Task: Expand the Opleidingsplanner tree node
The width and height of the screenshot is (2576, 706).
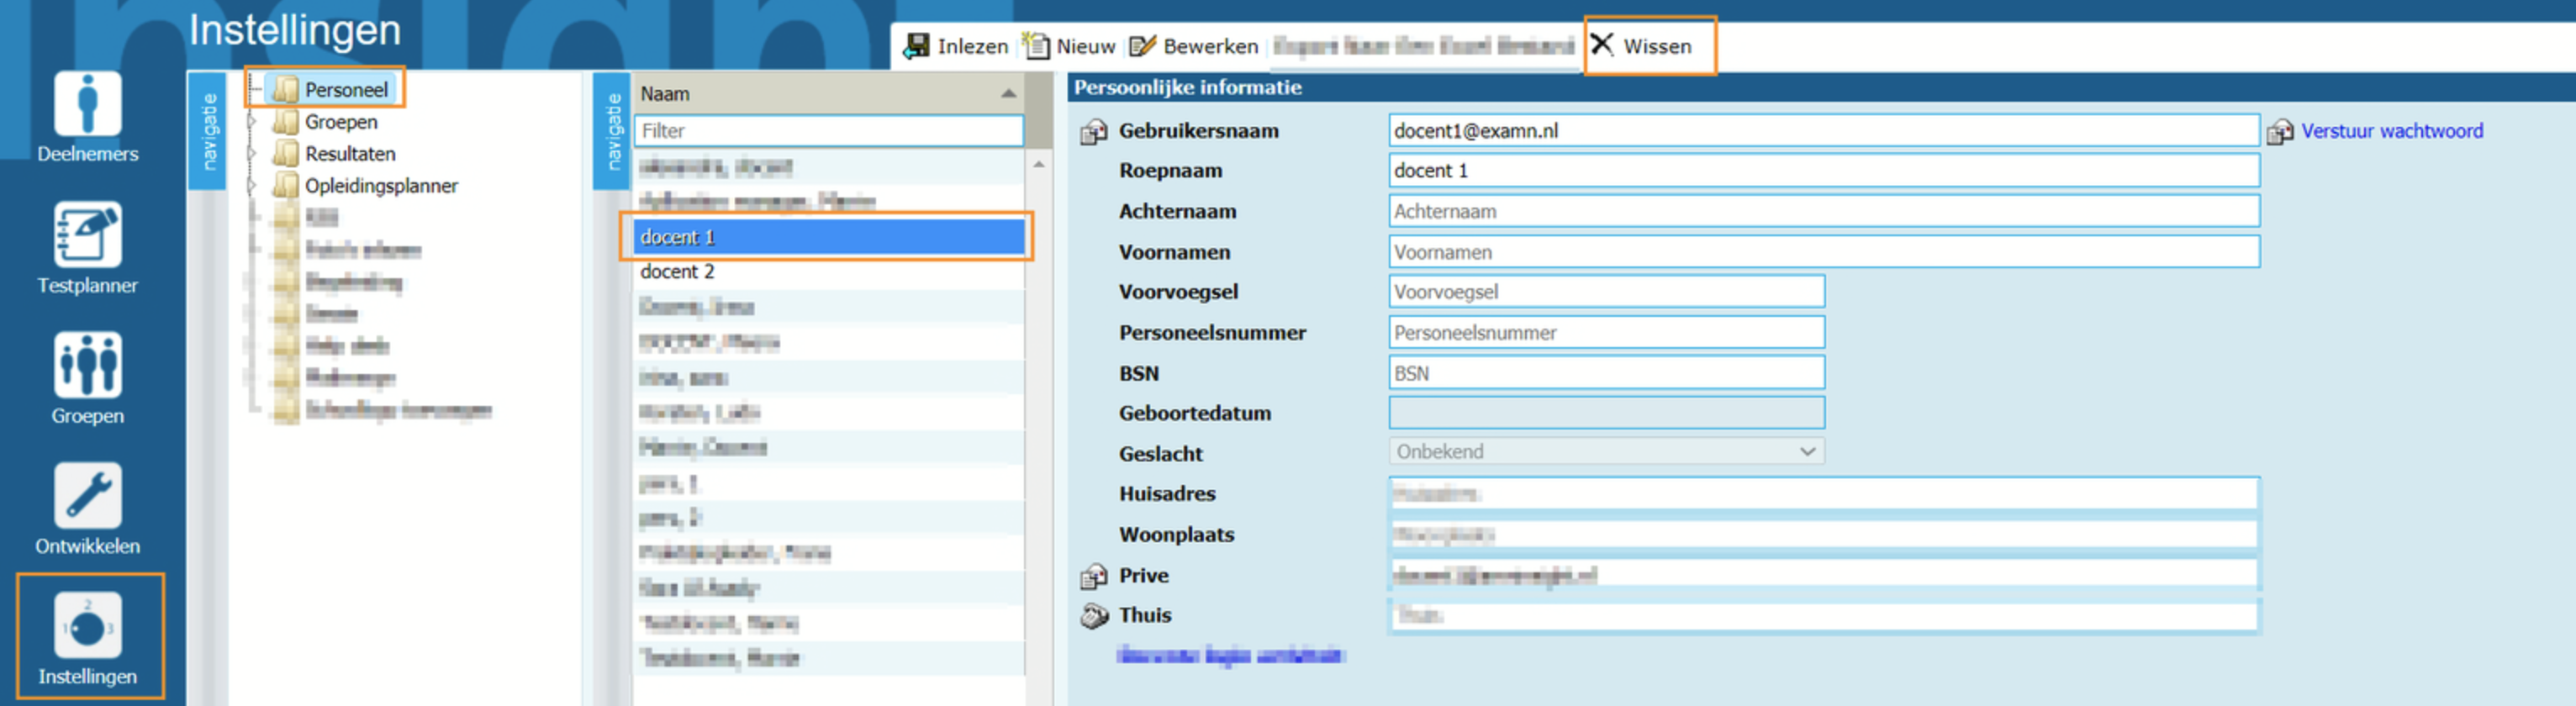Action: click(x=253, y=186)
